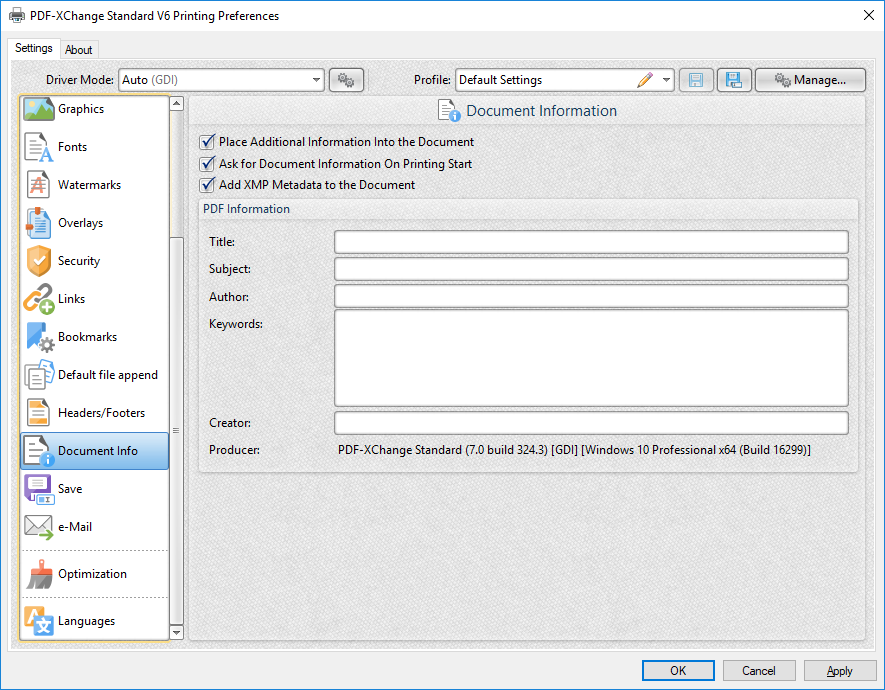Viewport: 885px width, 690px height.
Task: Open the Optimization category
Action: pyautogui.click(x=95, y=574)
